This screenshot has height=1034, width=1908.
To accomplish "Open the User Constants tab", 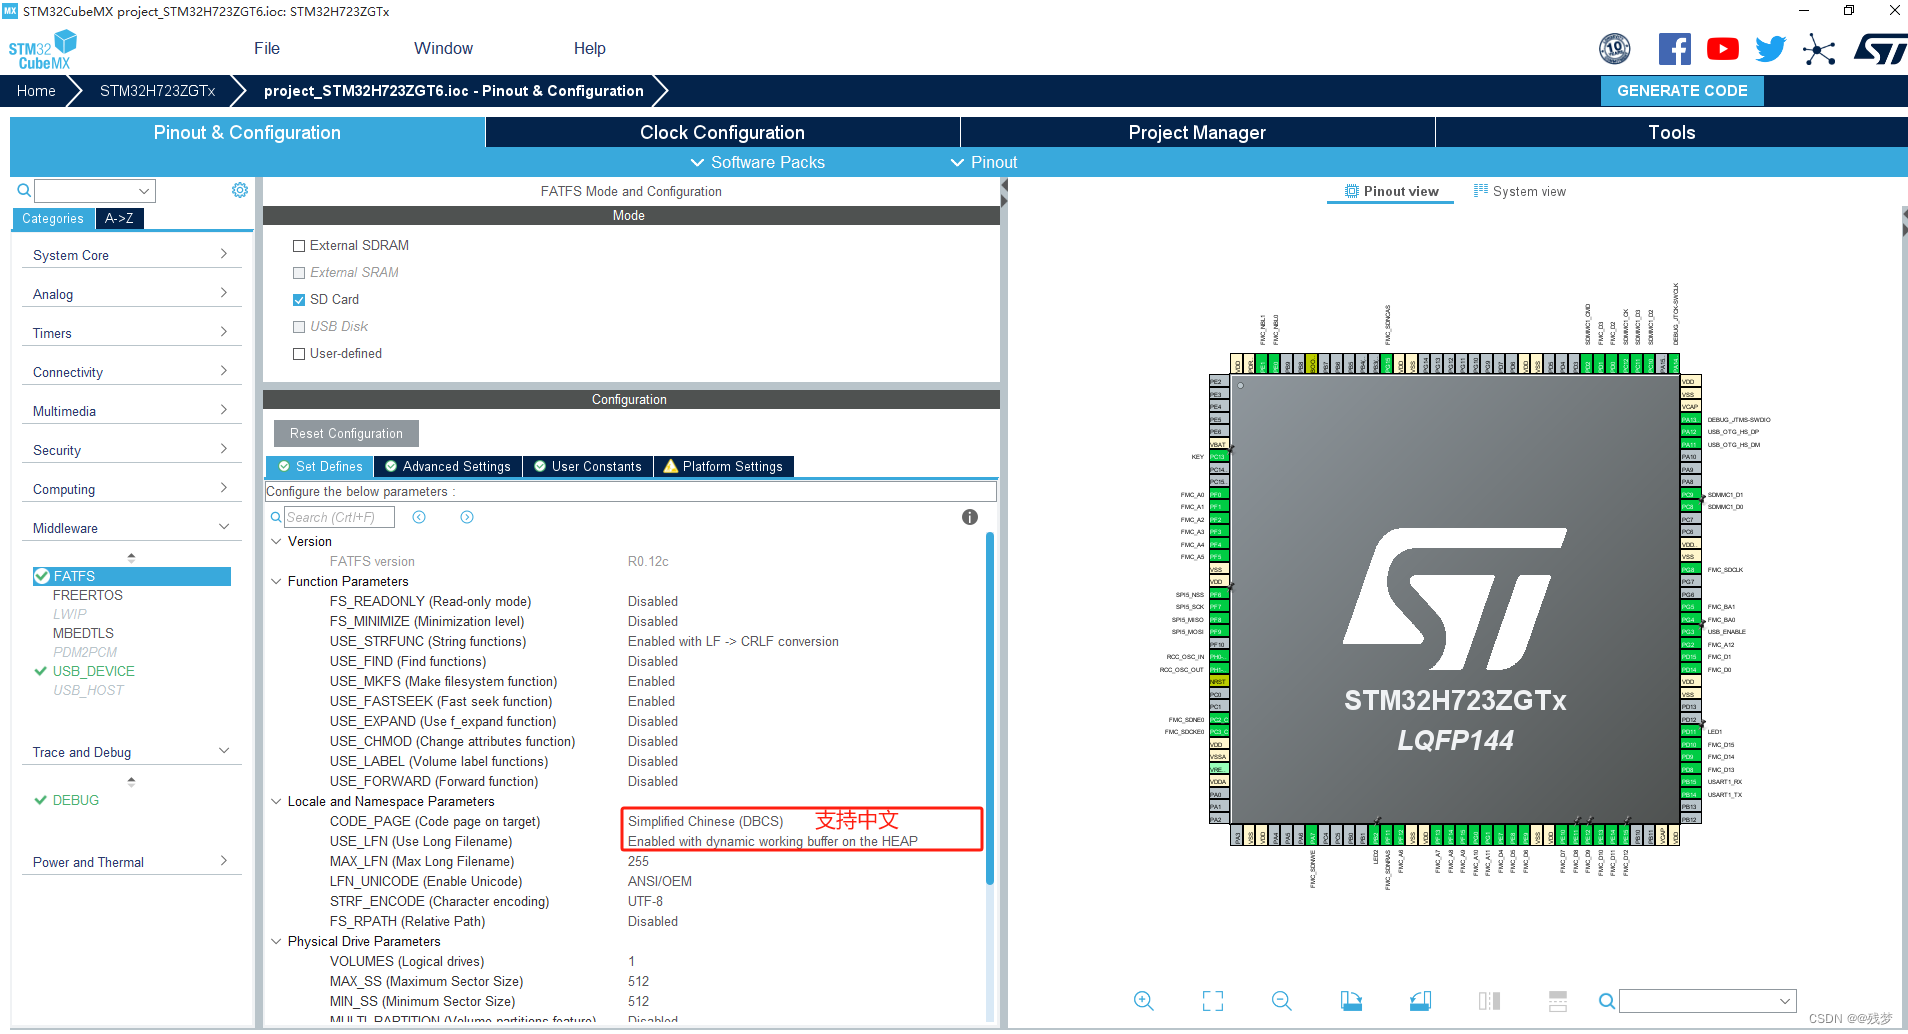I will [588, 466].
